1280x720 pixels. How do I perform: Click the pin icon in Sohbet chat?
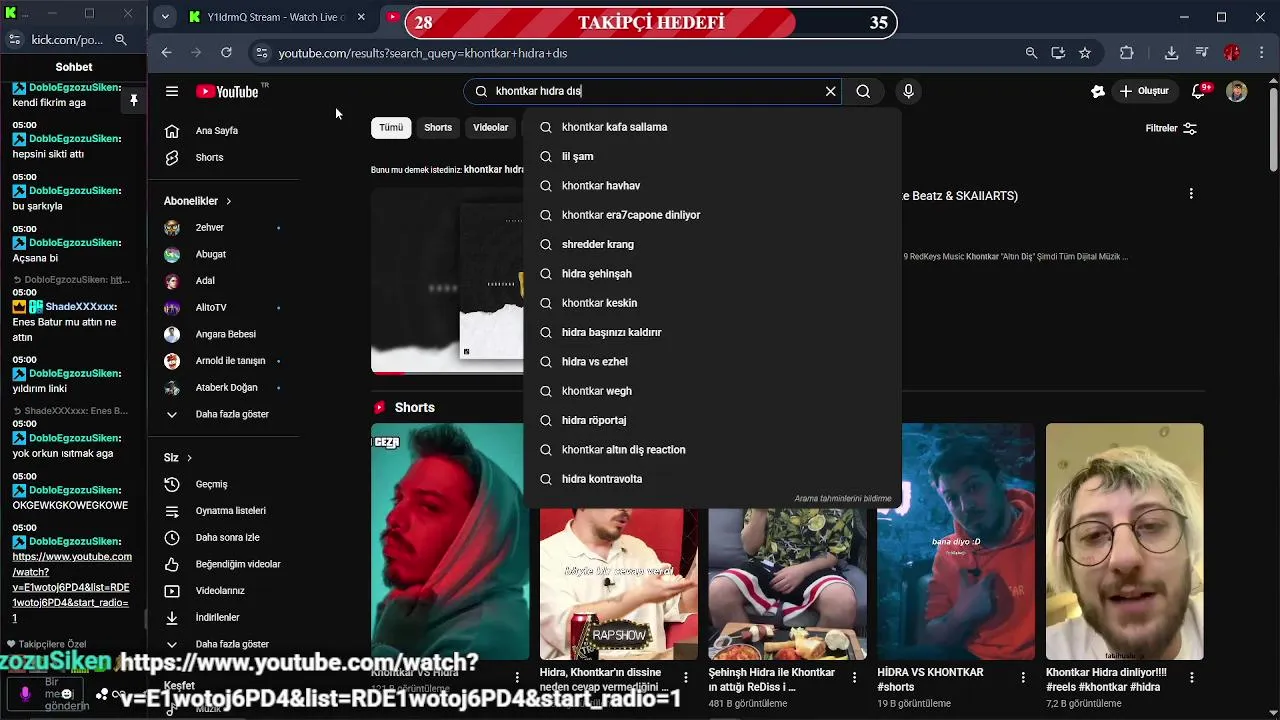tap(133, 101)
